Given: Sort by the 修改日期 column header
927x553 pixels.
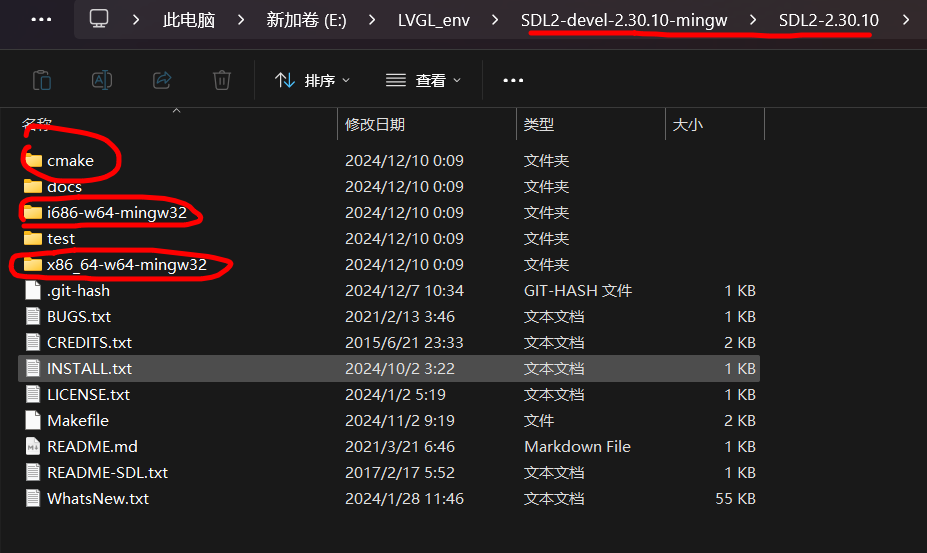Looking at the screenshot, I should [x=375, y=124].
